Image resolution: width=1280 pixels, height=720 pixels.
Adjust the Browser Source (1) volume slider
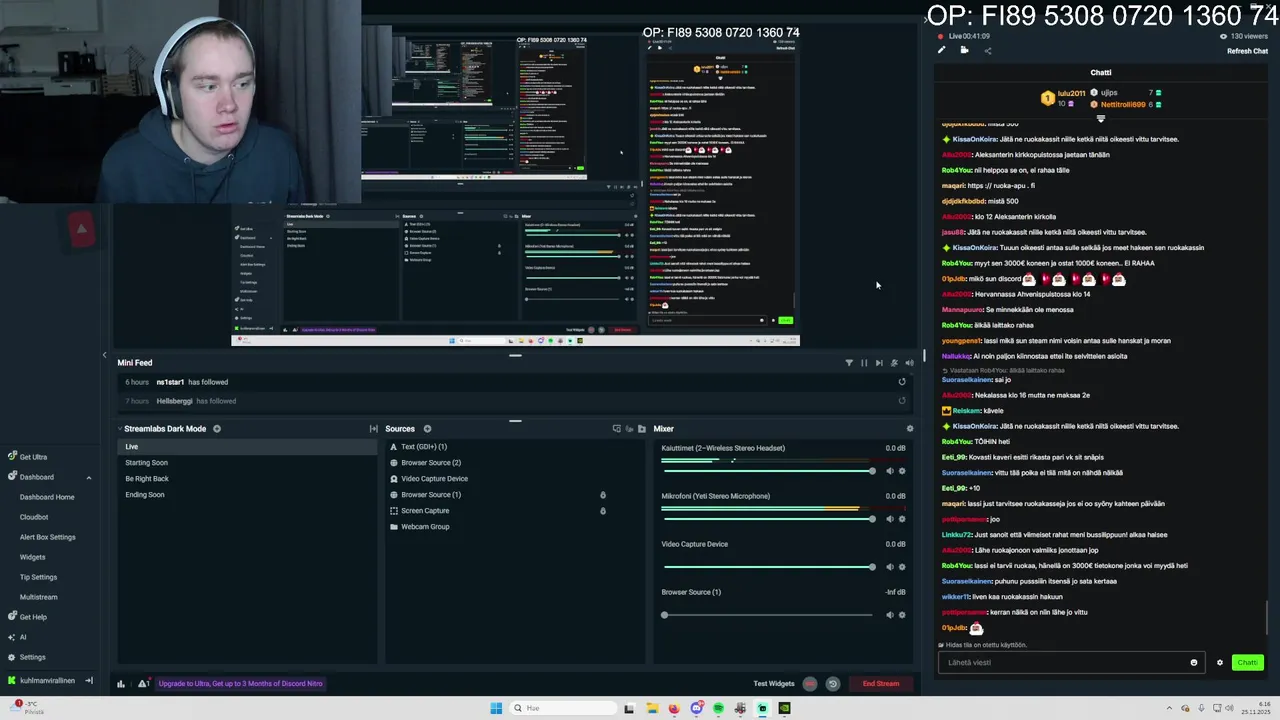(768, 615)
